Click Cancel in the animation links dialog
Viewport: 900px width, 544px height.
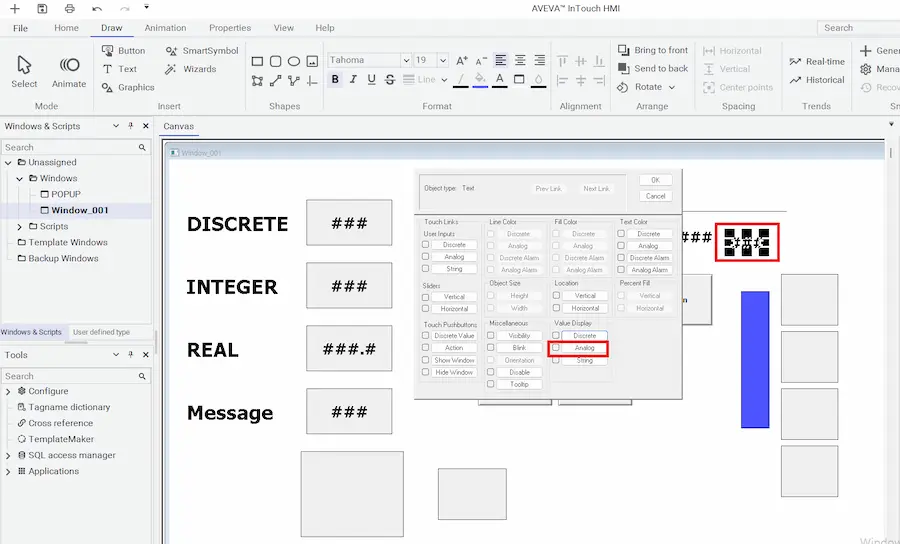tap(655, 196)
